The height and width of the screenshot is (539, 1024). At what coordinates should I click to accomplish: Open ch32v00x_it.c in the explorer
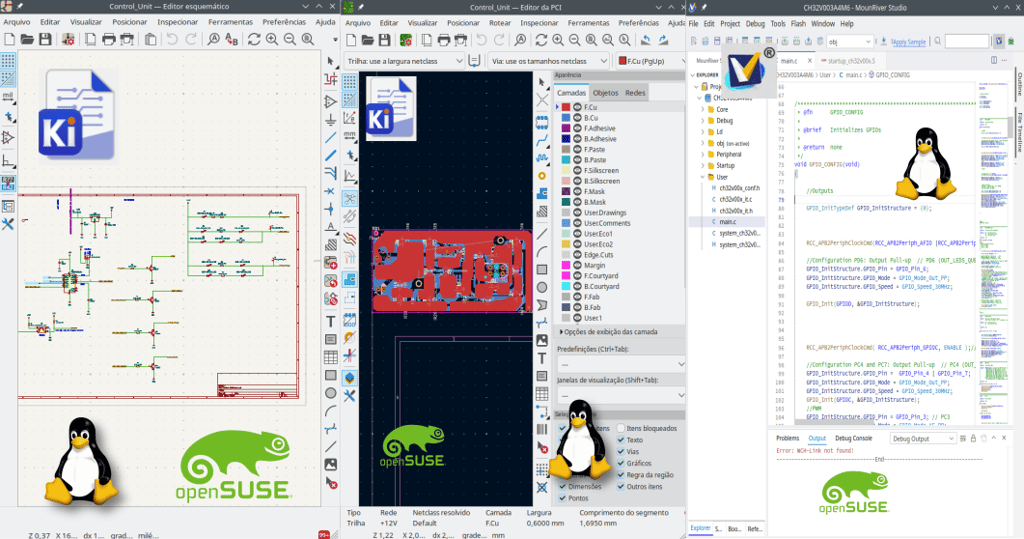coord(735,199)
